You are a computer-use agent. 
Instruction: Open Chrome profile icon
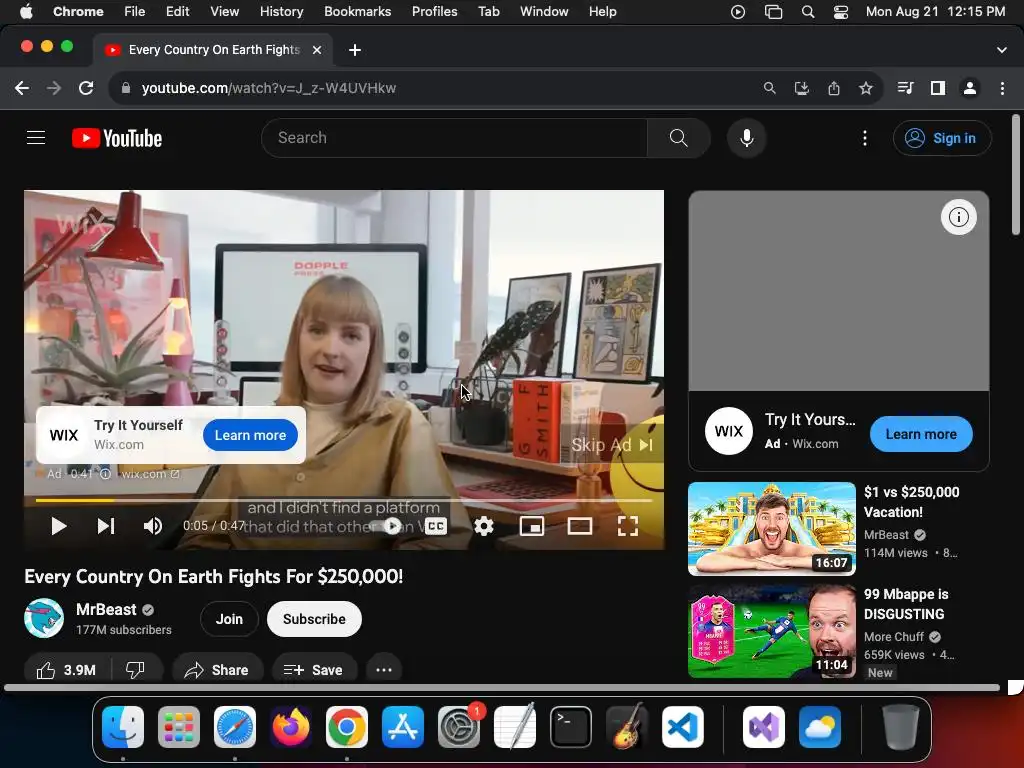[x=970, y=88]
